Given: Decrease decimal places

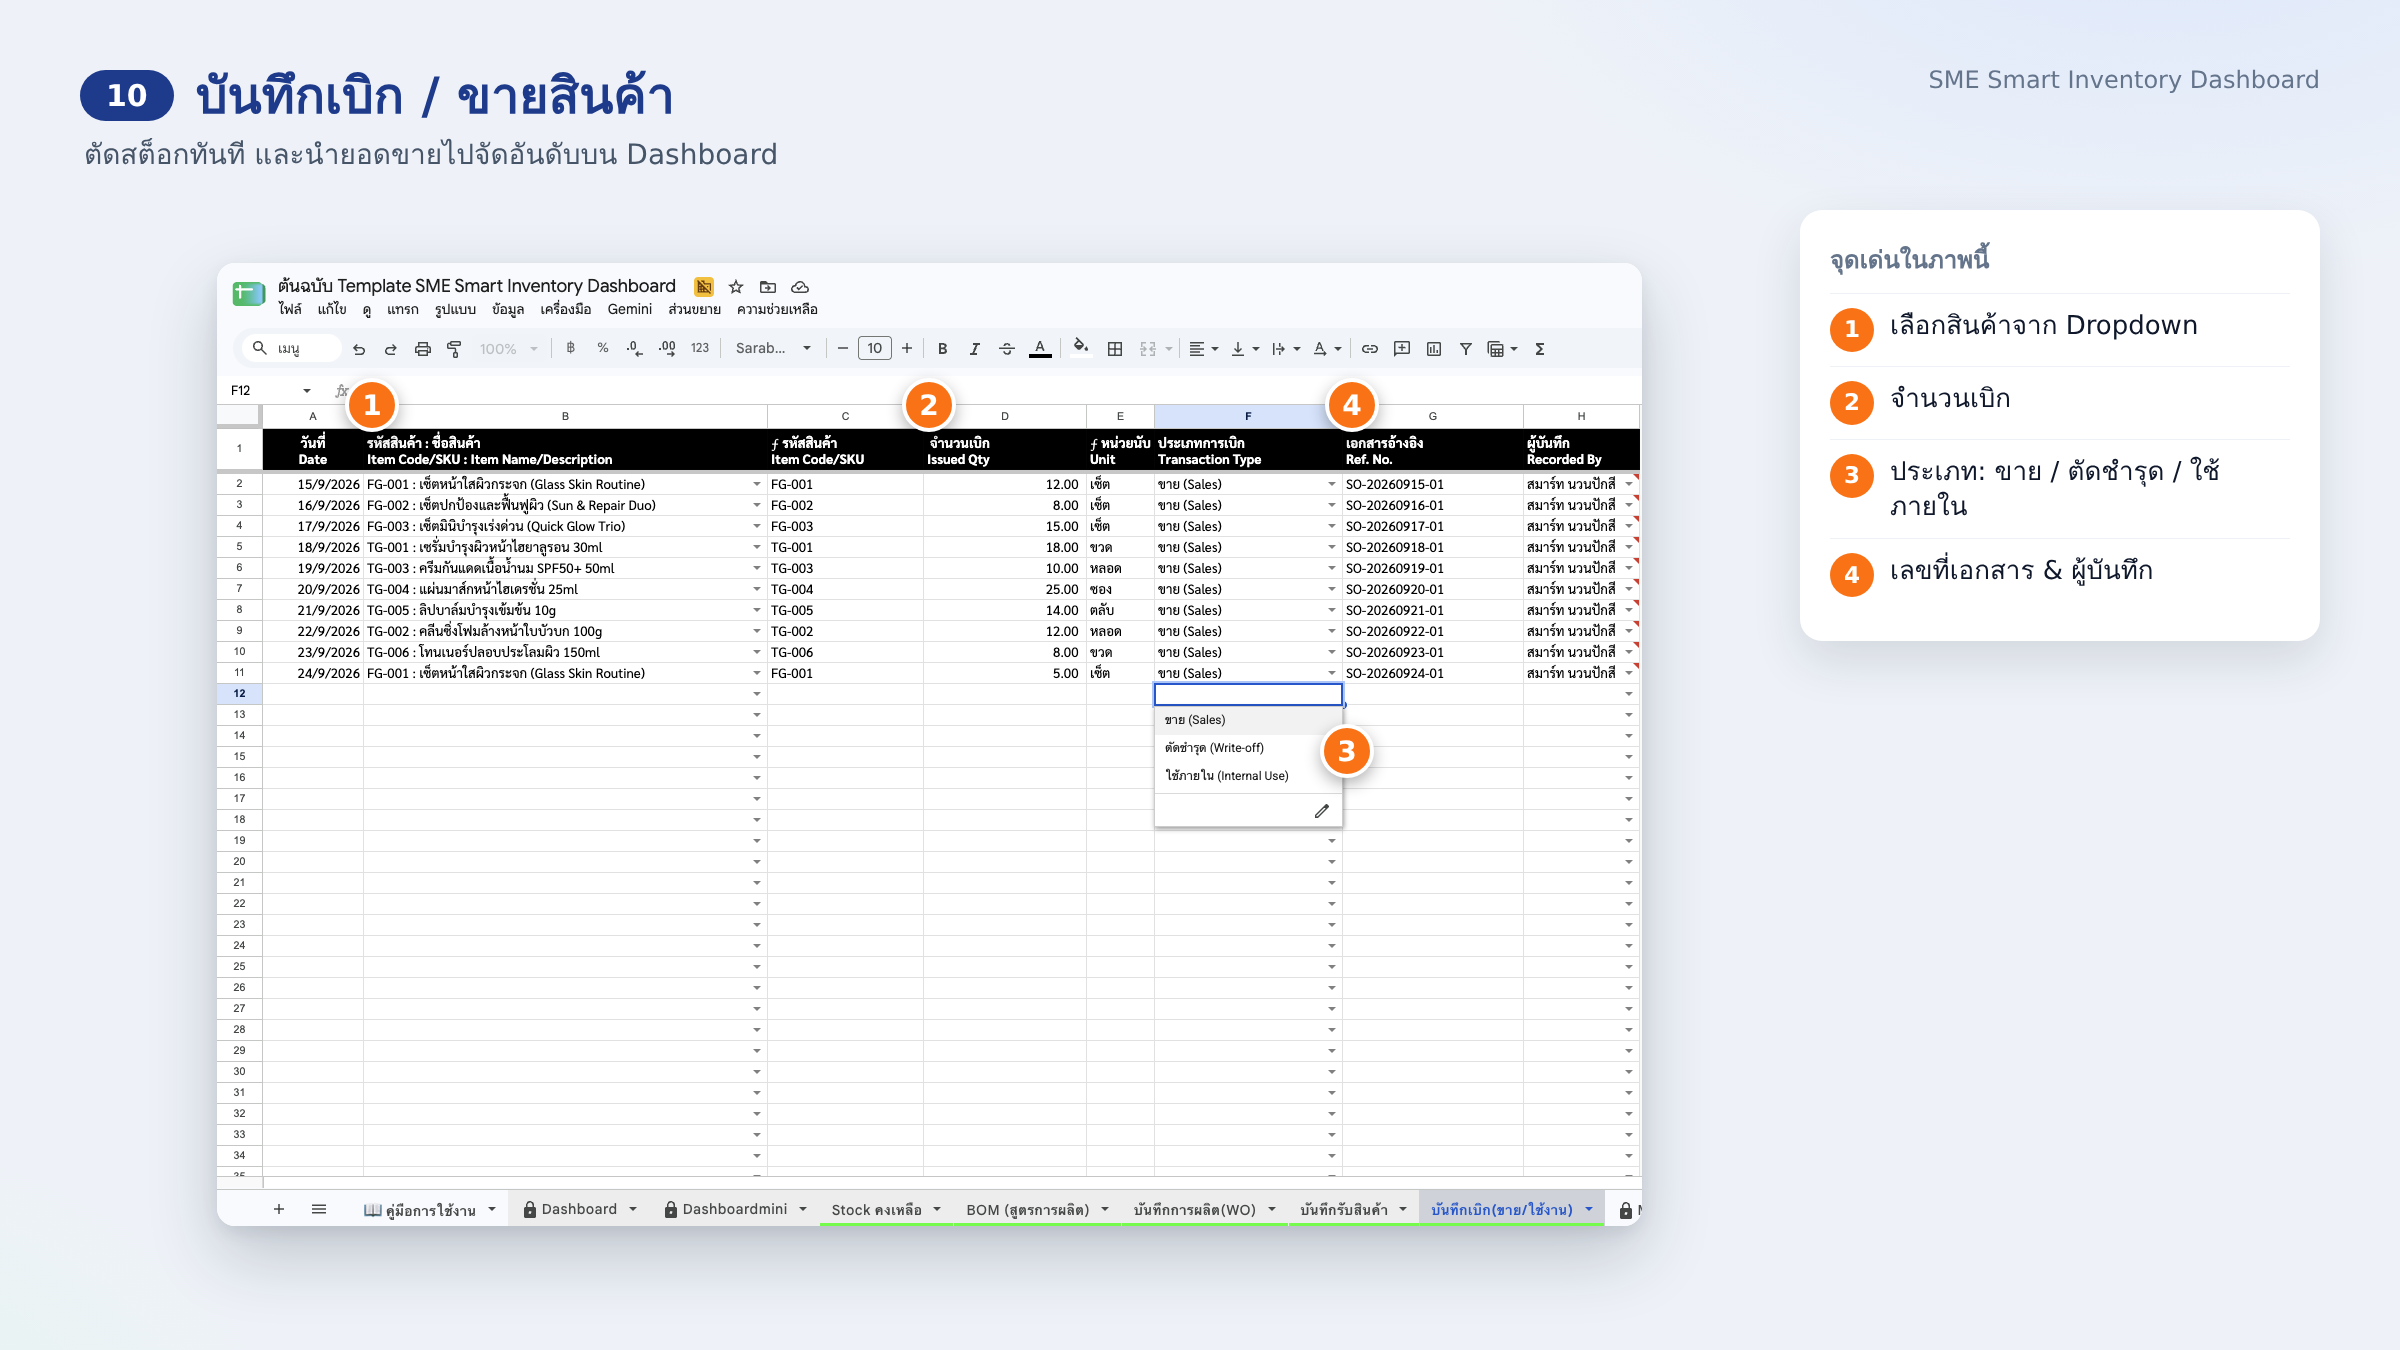Looking at the screenshot, I should (x=634, y=348).
